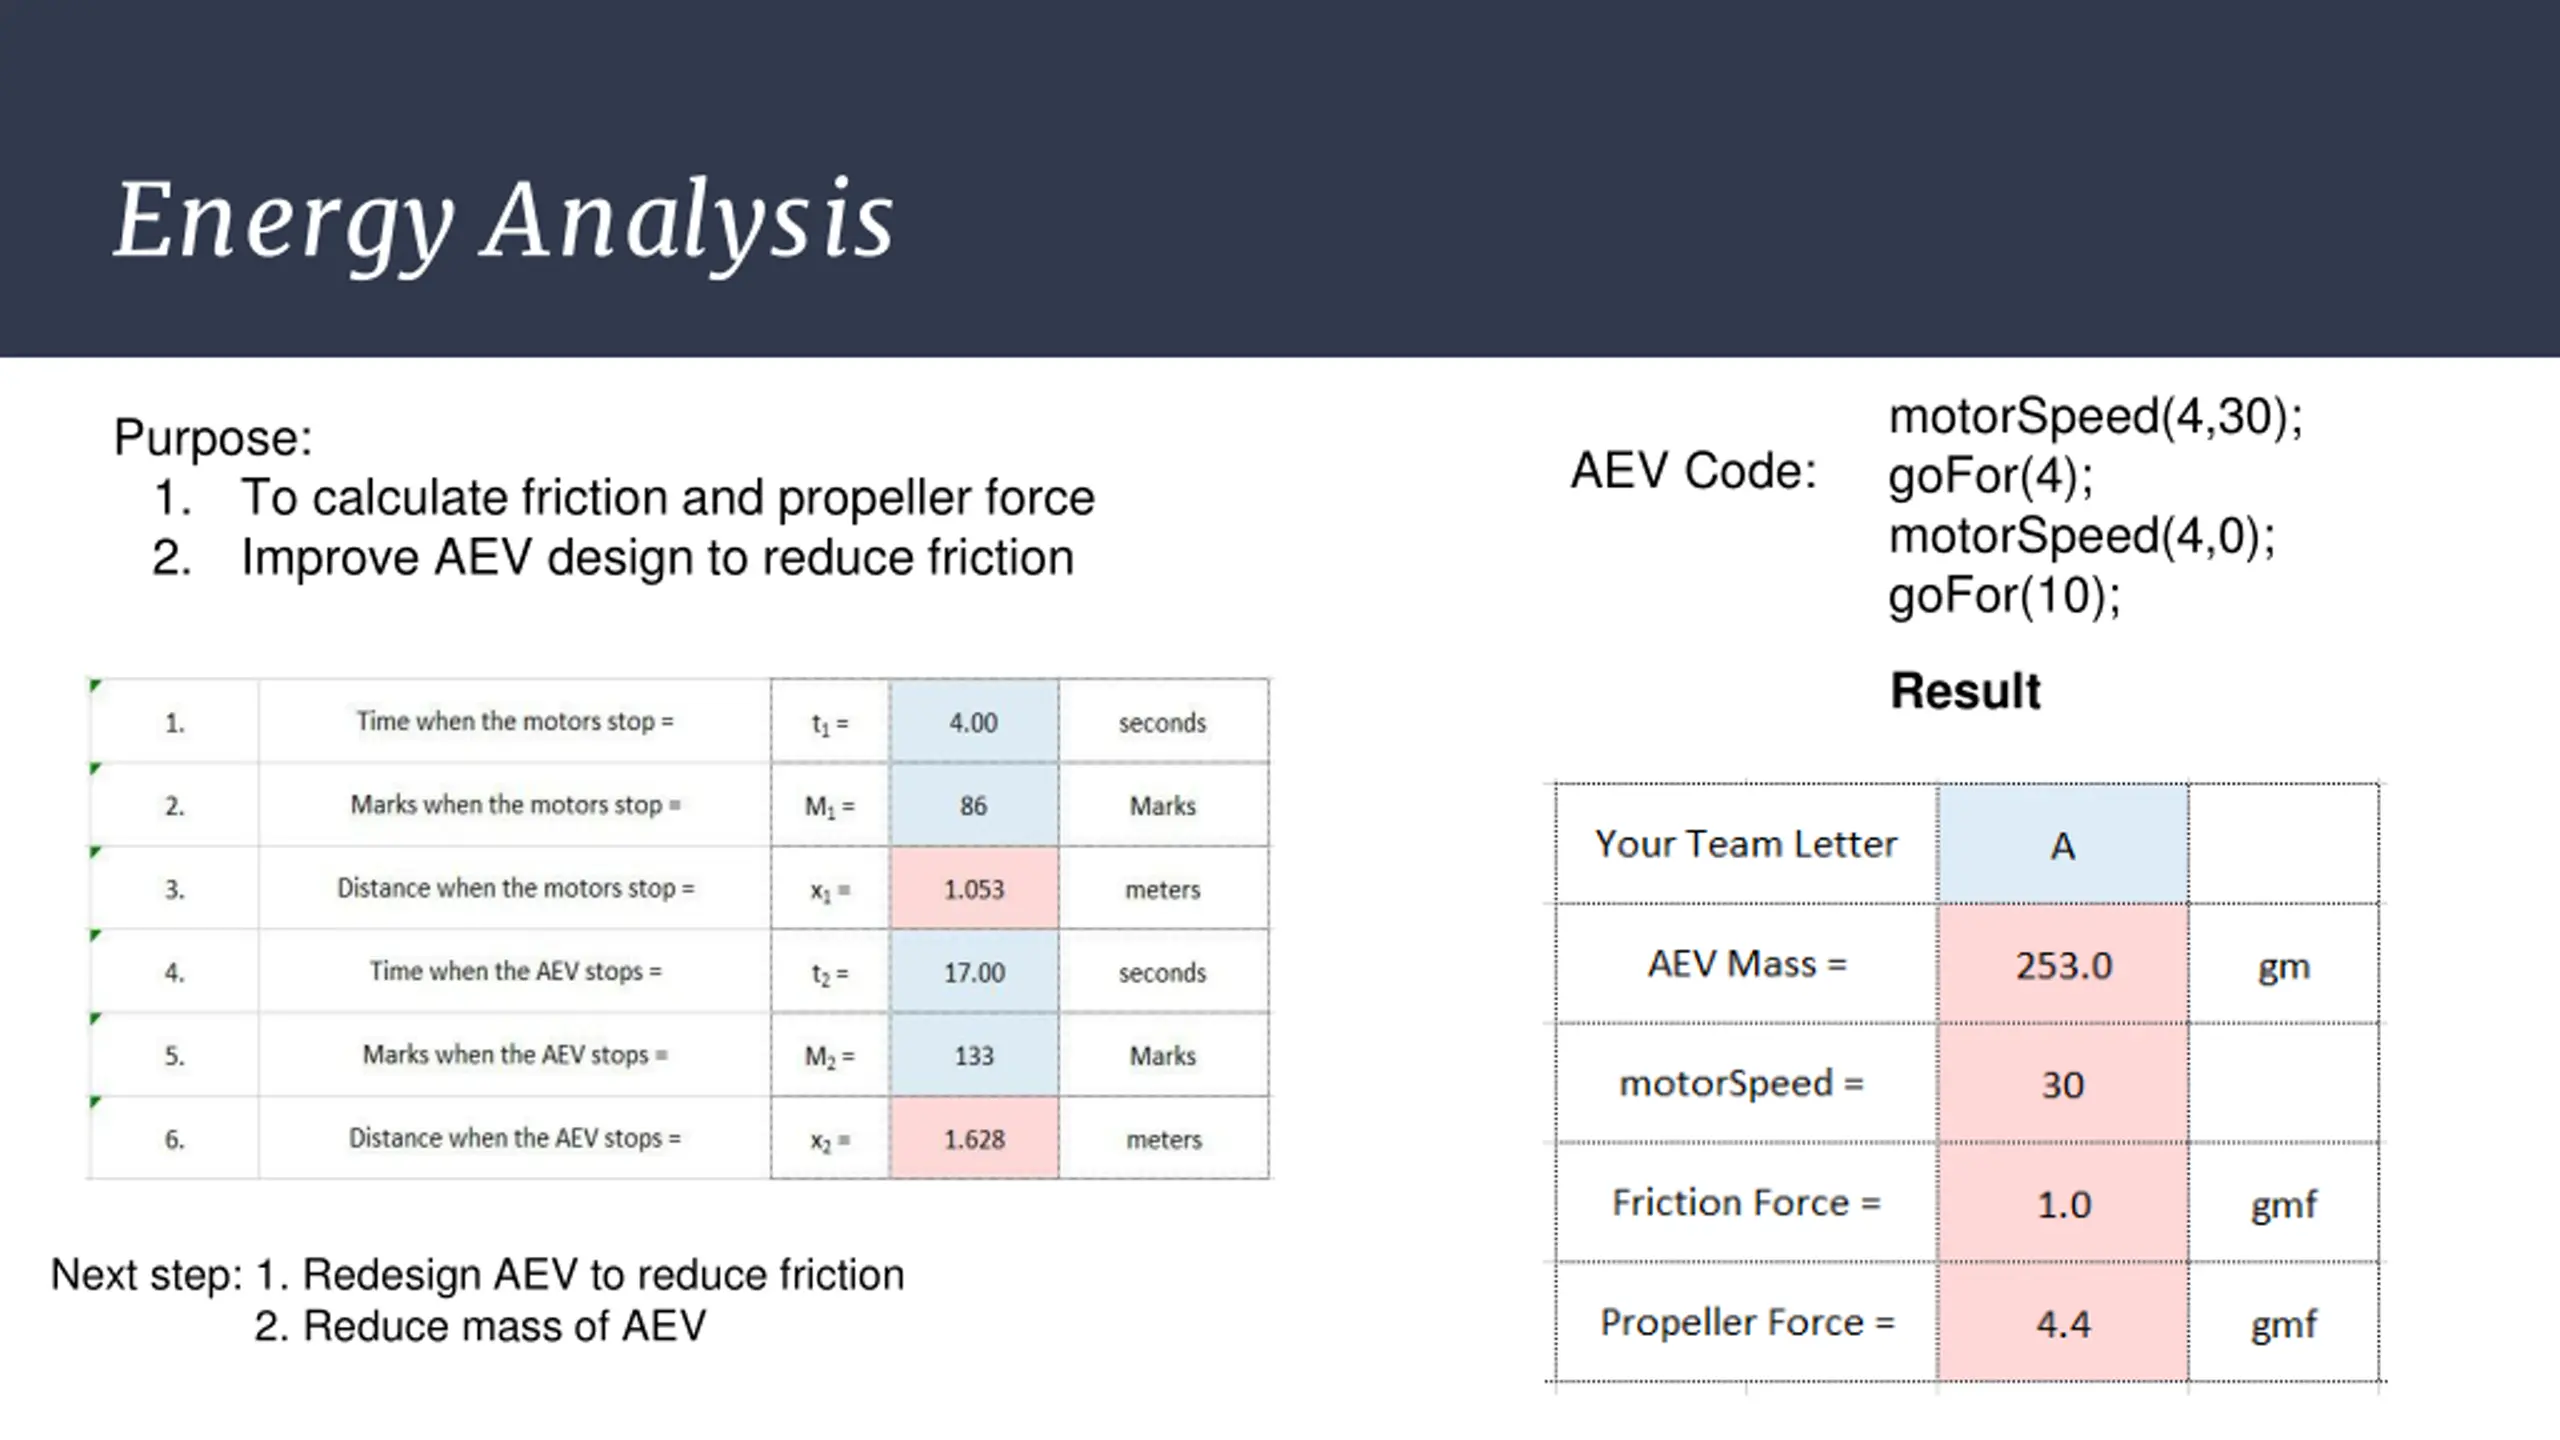Click the AEV Code label
Viewport: 2560px width, 1440px height.
(x=1693, y=471)
